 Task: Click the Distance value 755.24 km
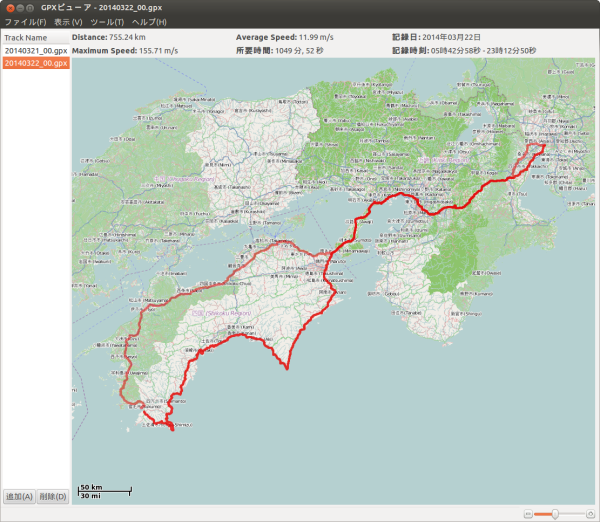pos(127,37)
